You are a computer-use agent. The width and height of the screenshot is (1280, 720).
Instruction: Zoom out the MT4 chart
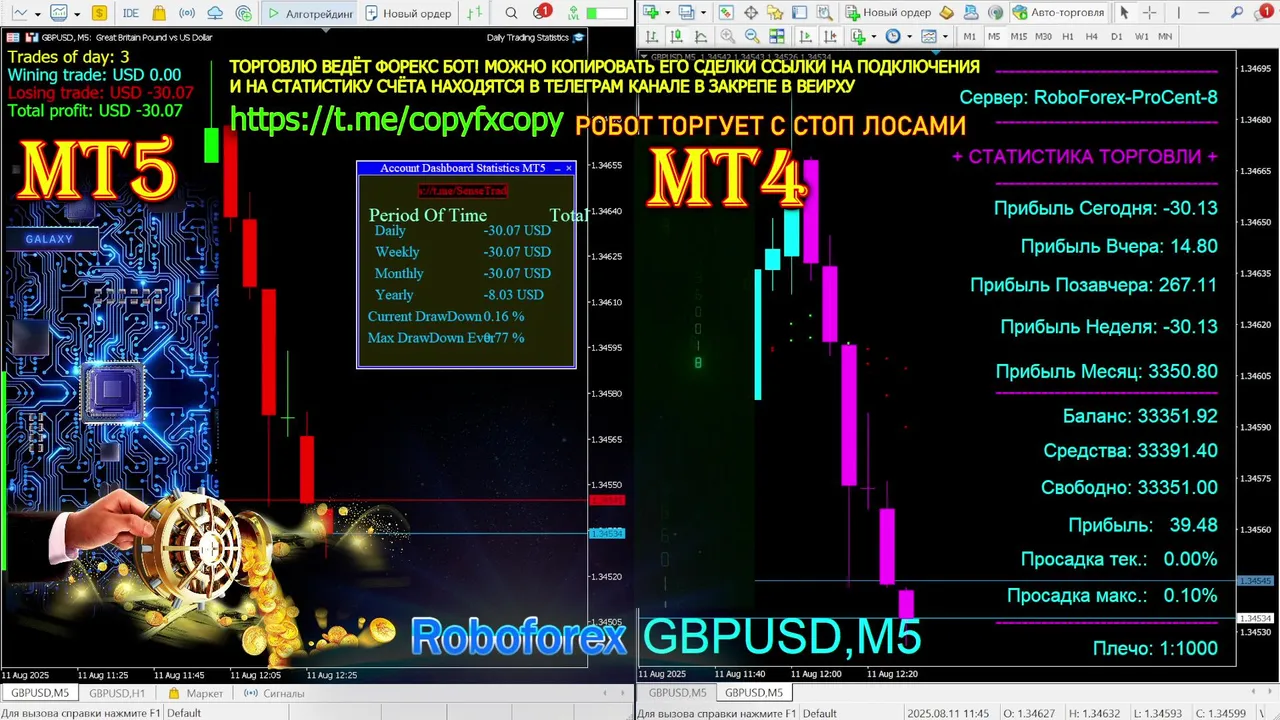[752, 36]
